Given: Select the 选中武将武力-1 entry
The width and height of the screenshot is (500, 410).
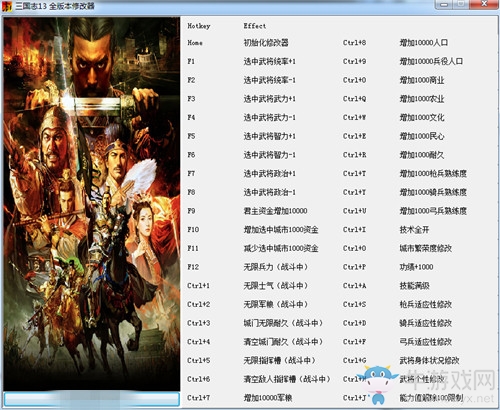Looking at the screenshot, I should [269, 117].
